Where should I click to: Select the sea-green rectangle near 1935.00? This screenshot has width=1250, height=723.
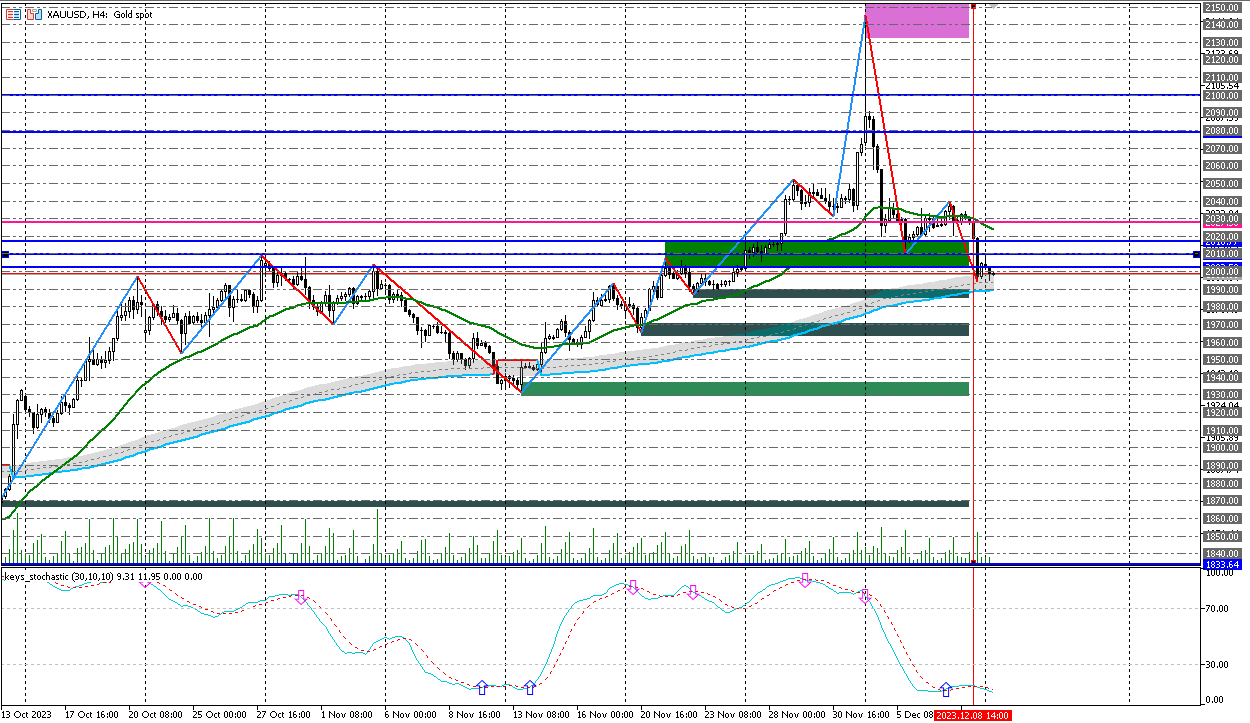point(745,388)
